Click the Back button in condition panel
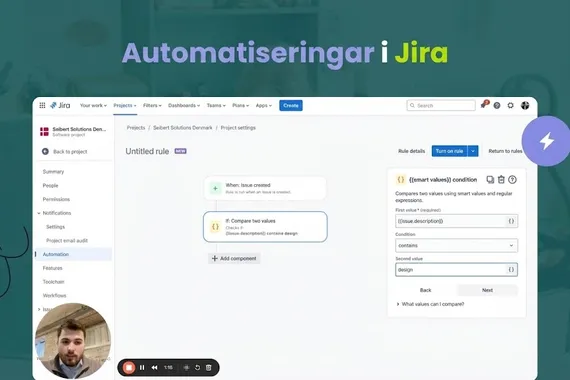 coord(425,290)
